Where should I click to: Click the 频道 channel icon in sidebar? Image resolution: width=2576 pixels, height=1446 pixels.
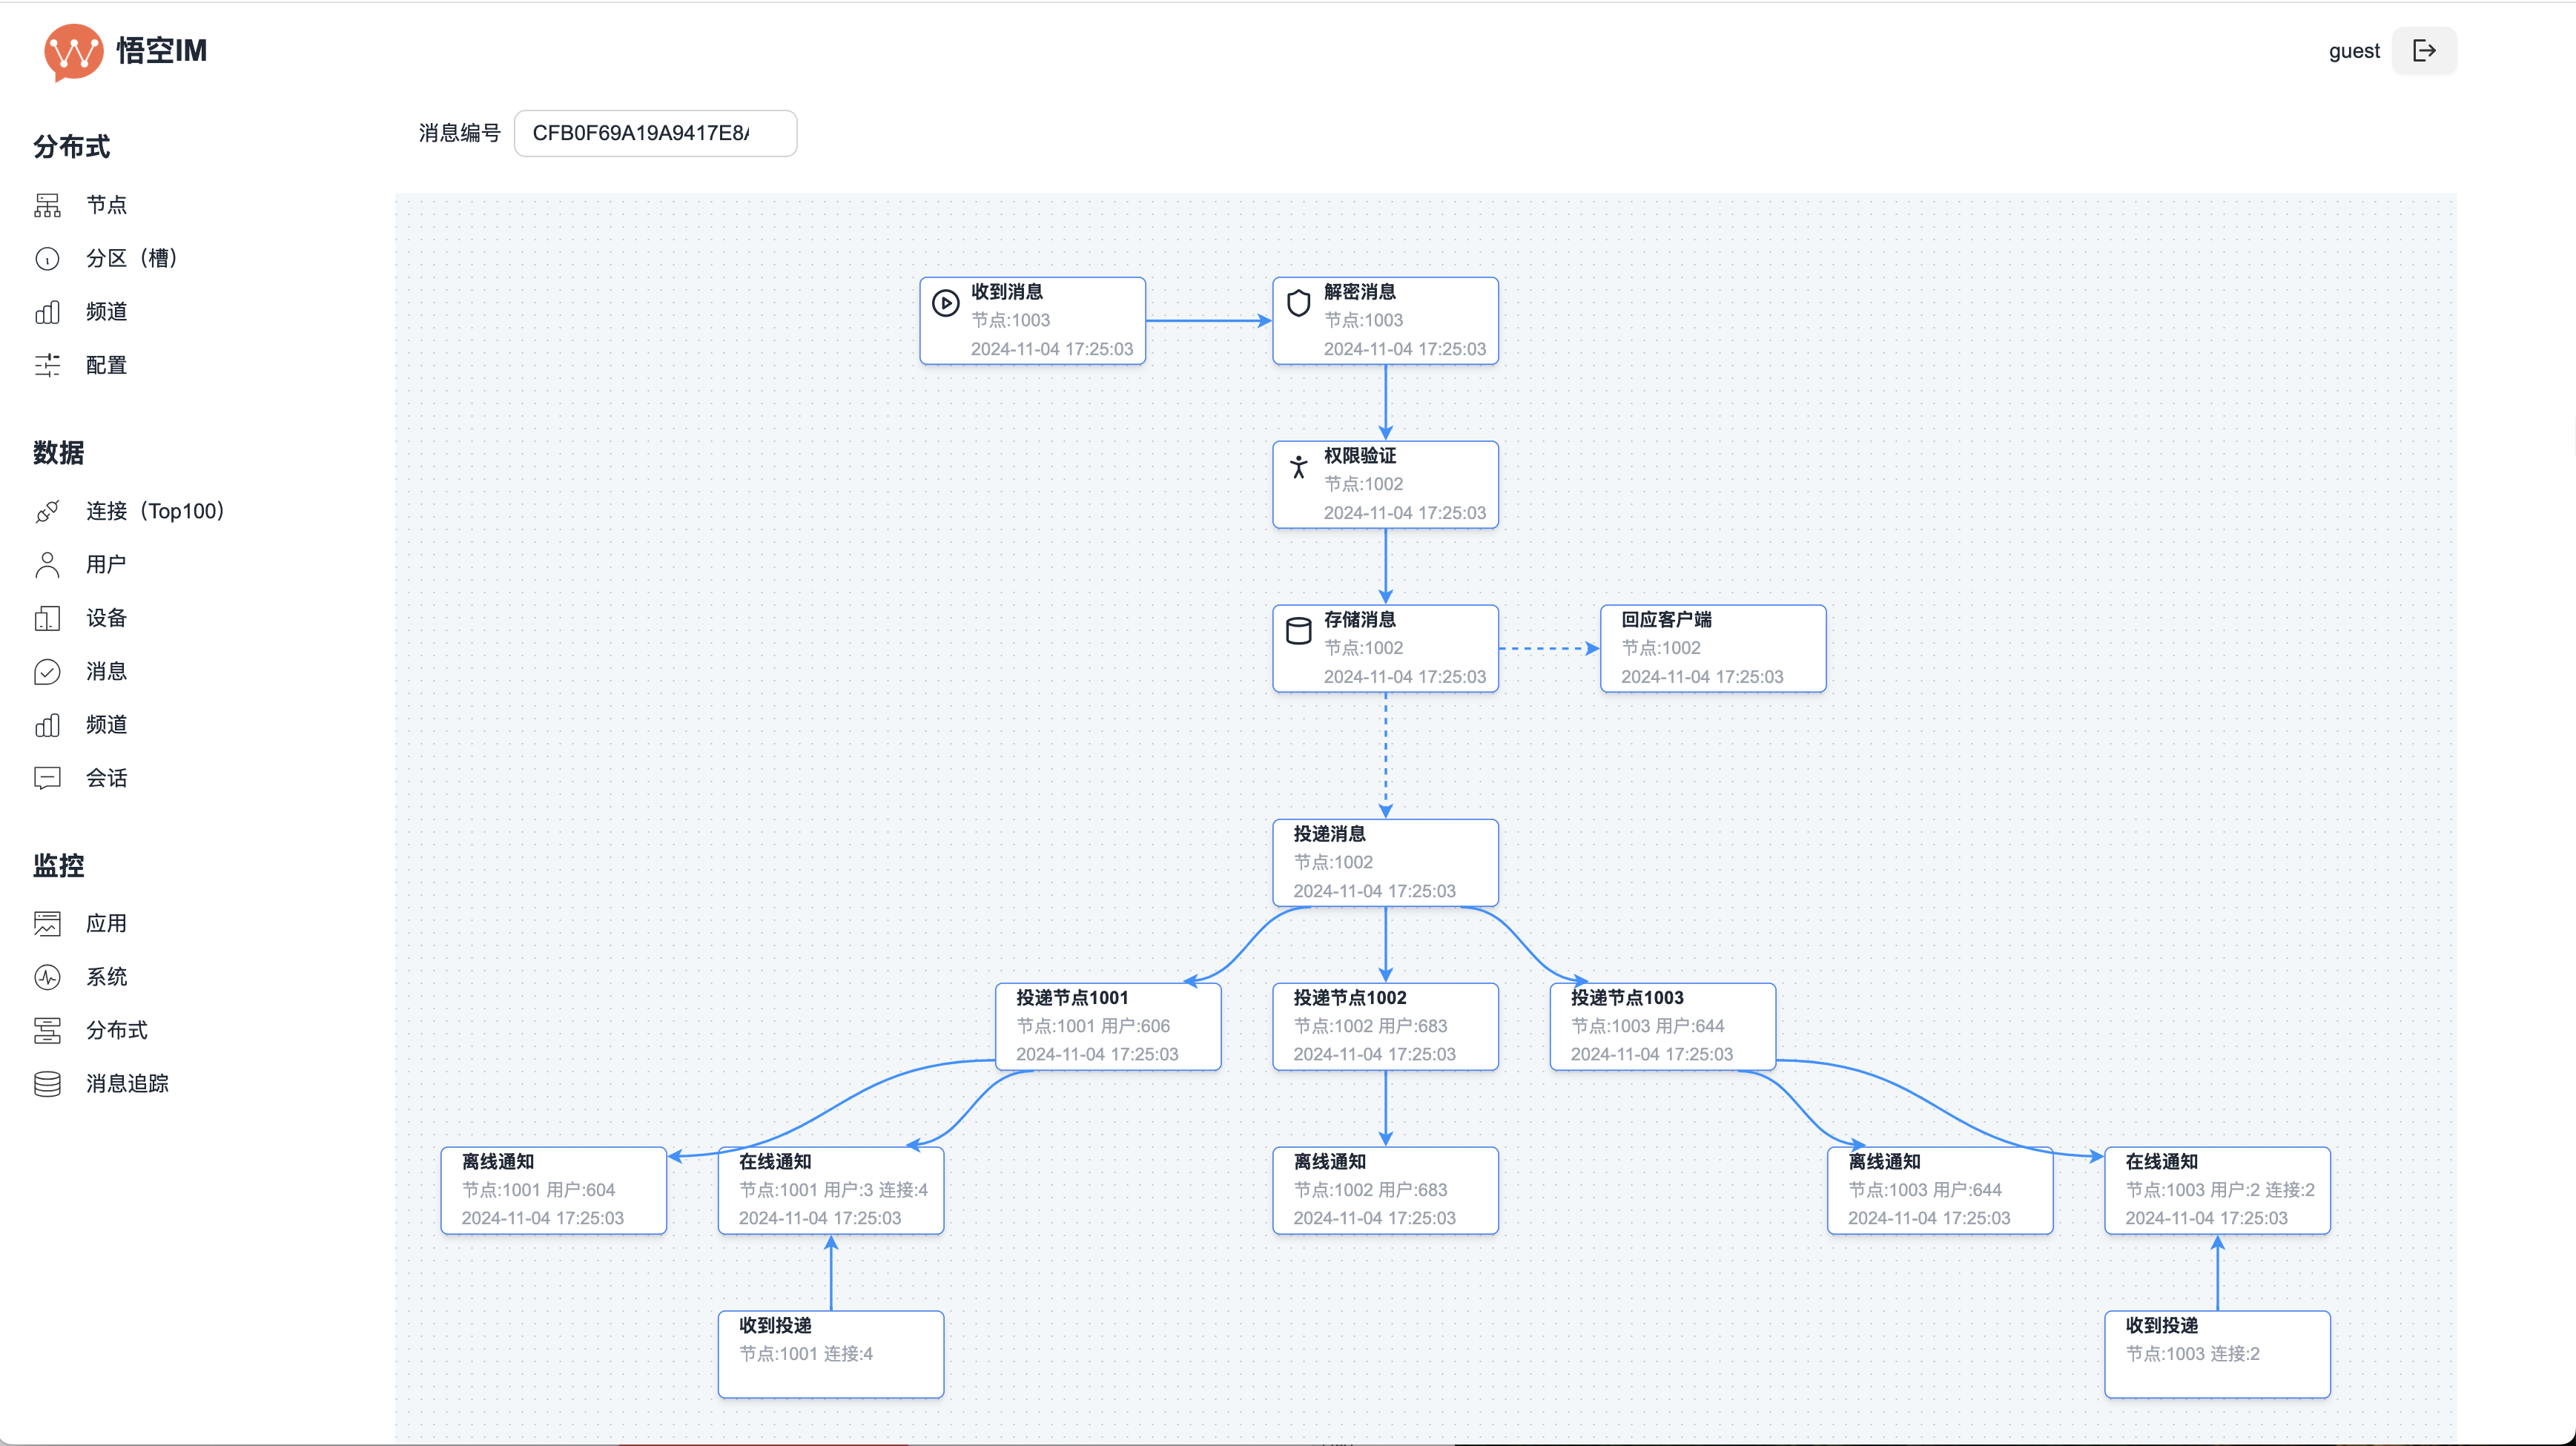point(47,311)
